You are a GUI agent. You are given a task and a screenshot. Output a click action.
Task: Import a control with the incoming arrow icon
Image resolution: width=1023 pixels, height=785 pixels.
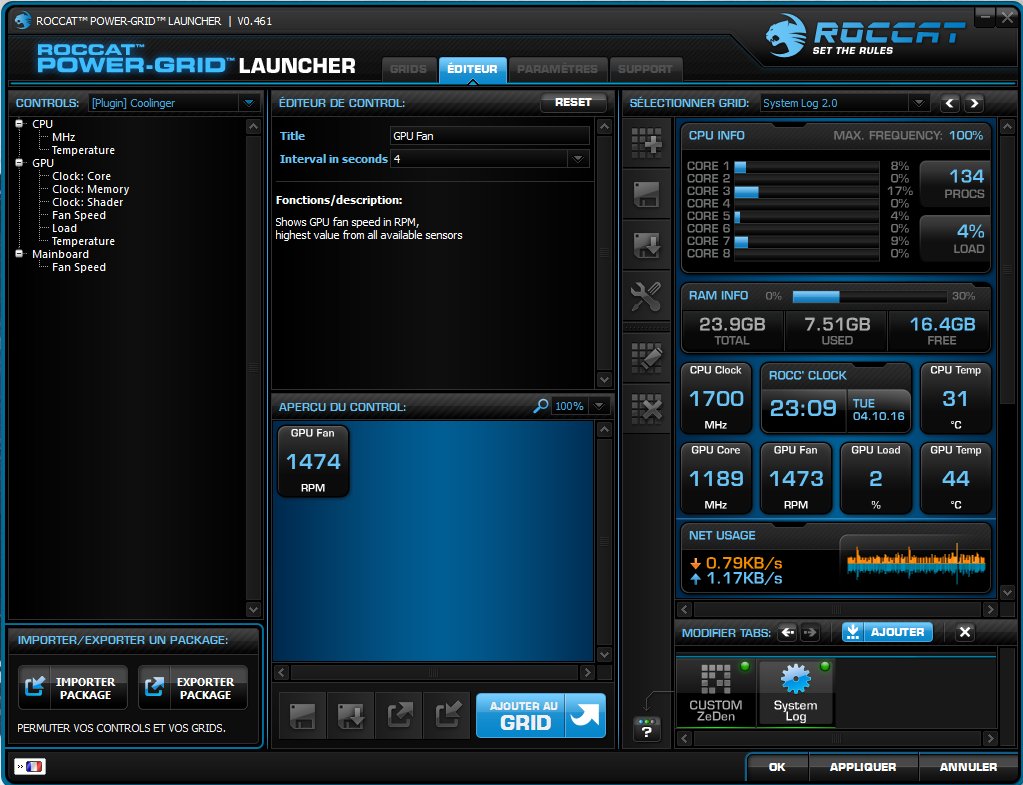pyautogui.click(x=447, y=715)
